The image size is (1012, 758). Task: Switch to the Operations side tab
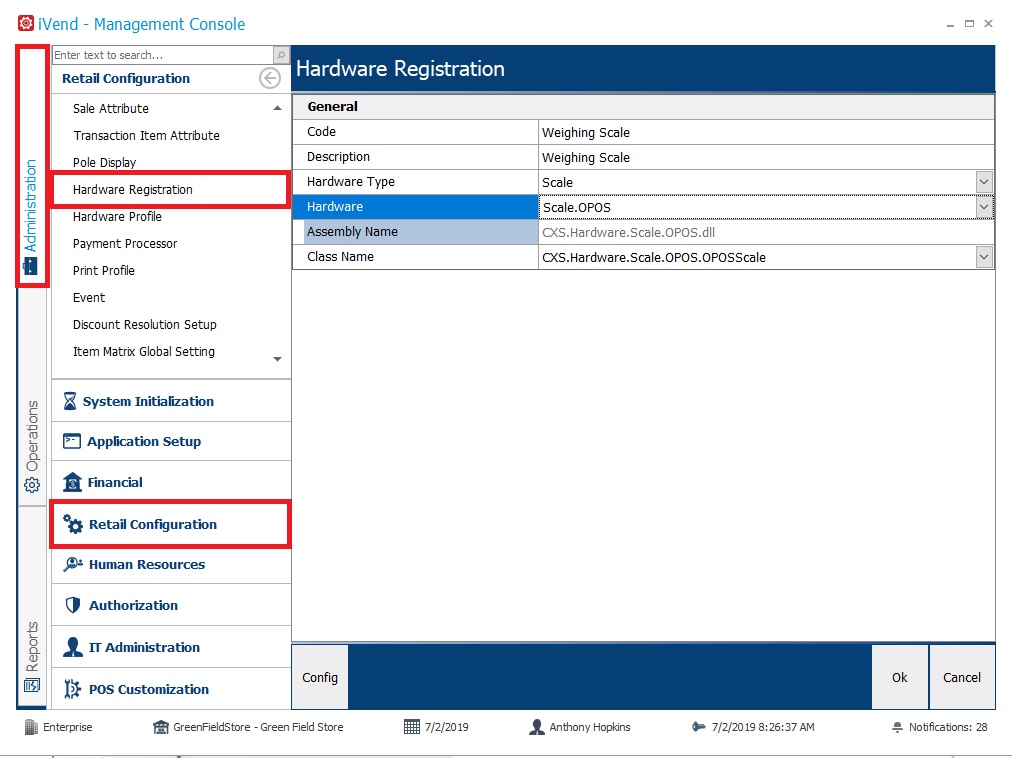tap(32, 396)
